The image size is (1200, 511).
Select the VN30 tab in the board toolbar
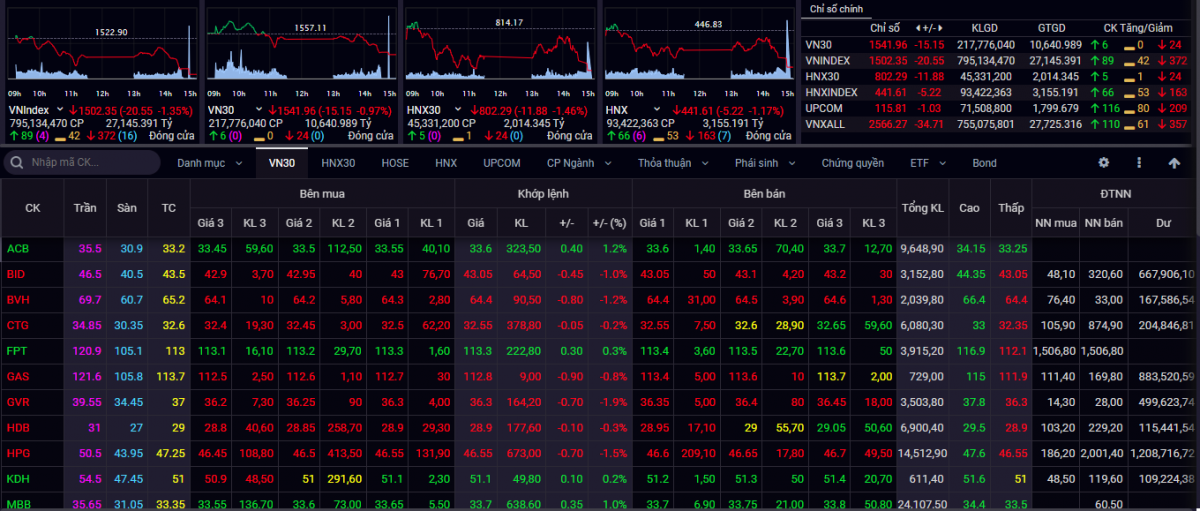coord(282,162)
